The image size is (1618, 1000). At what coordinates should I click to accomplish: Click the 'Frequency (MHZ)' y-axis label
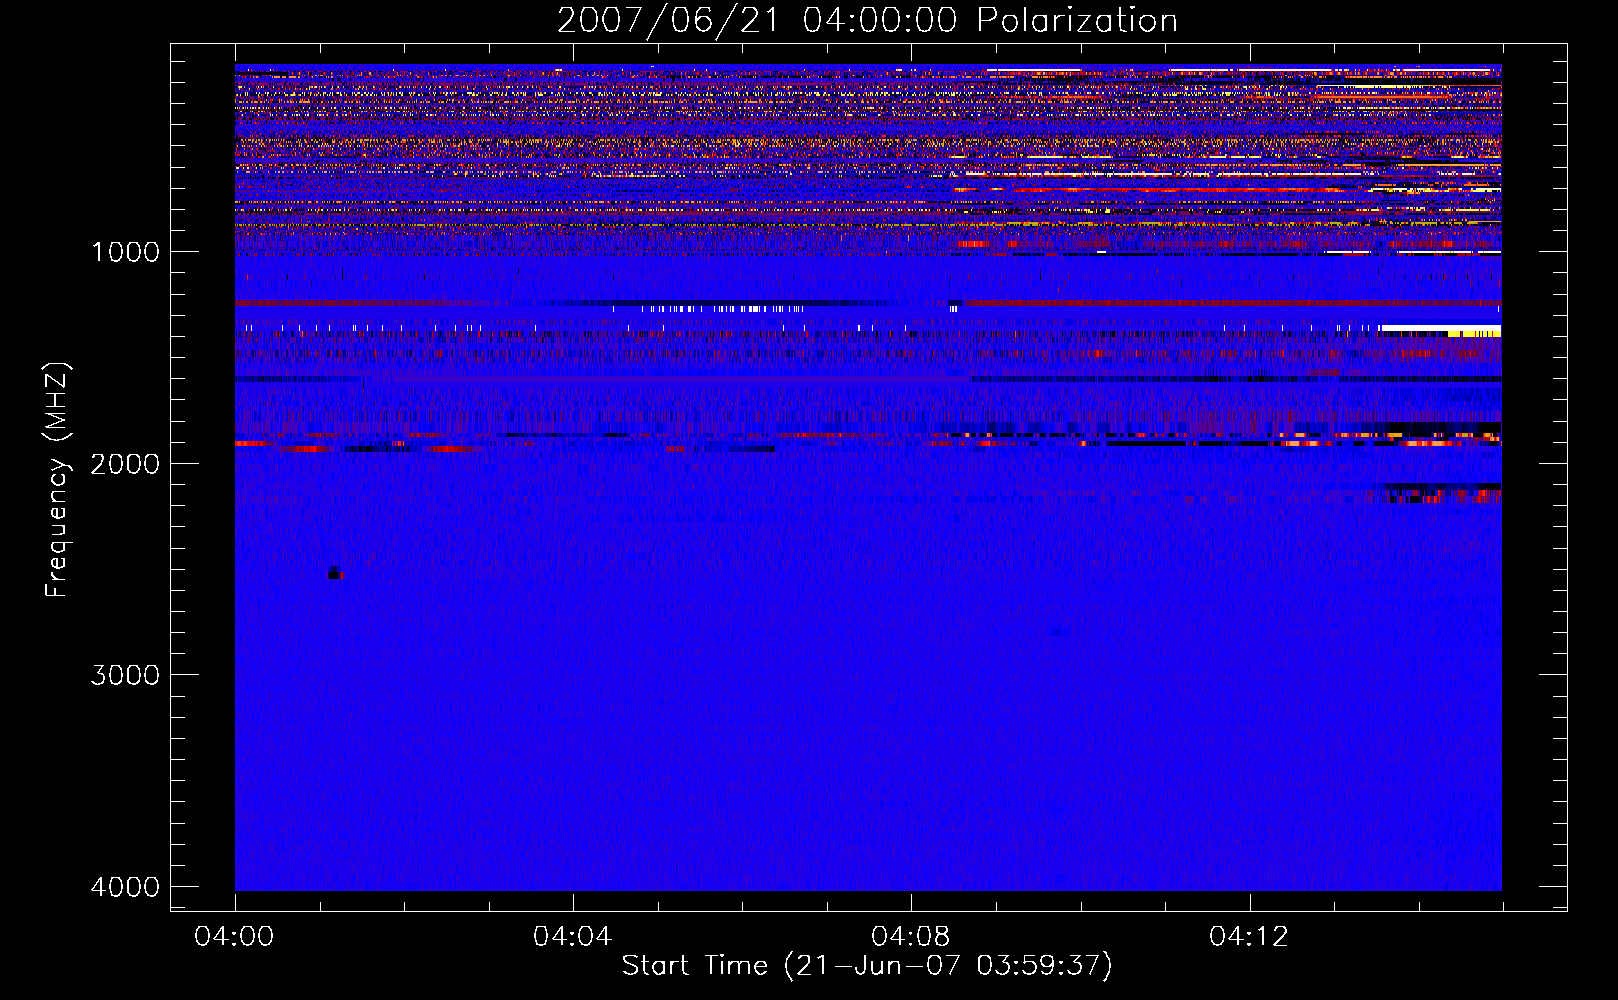(x=58, y=480)
